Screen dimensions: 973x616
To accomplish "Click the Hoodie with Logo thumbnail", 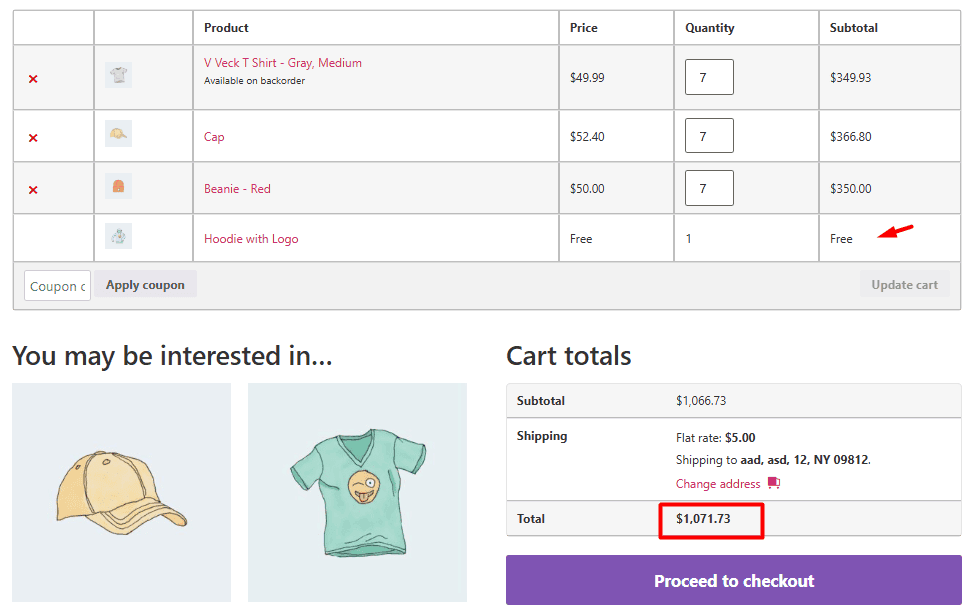I will [118, 237].
